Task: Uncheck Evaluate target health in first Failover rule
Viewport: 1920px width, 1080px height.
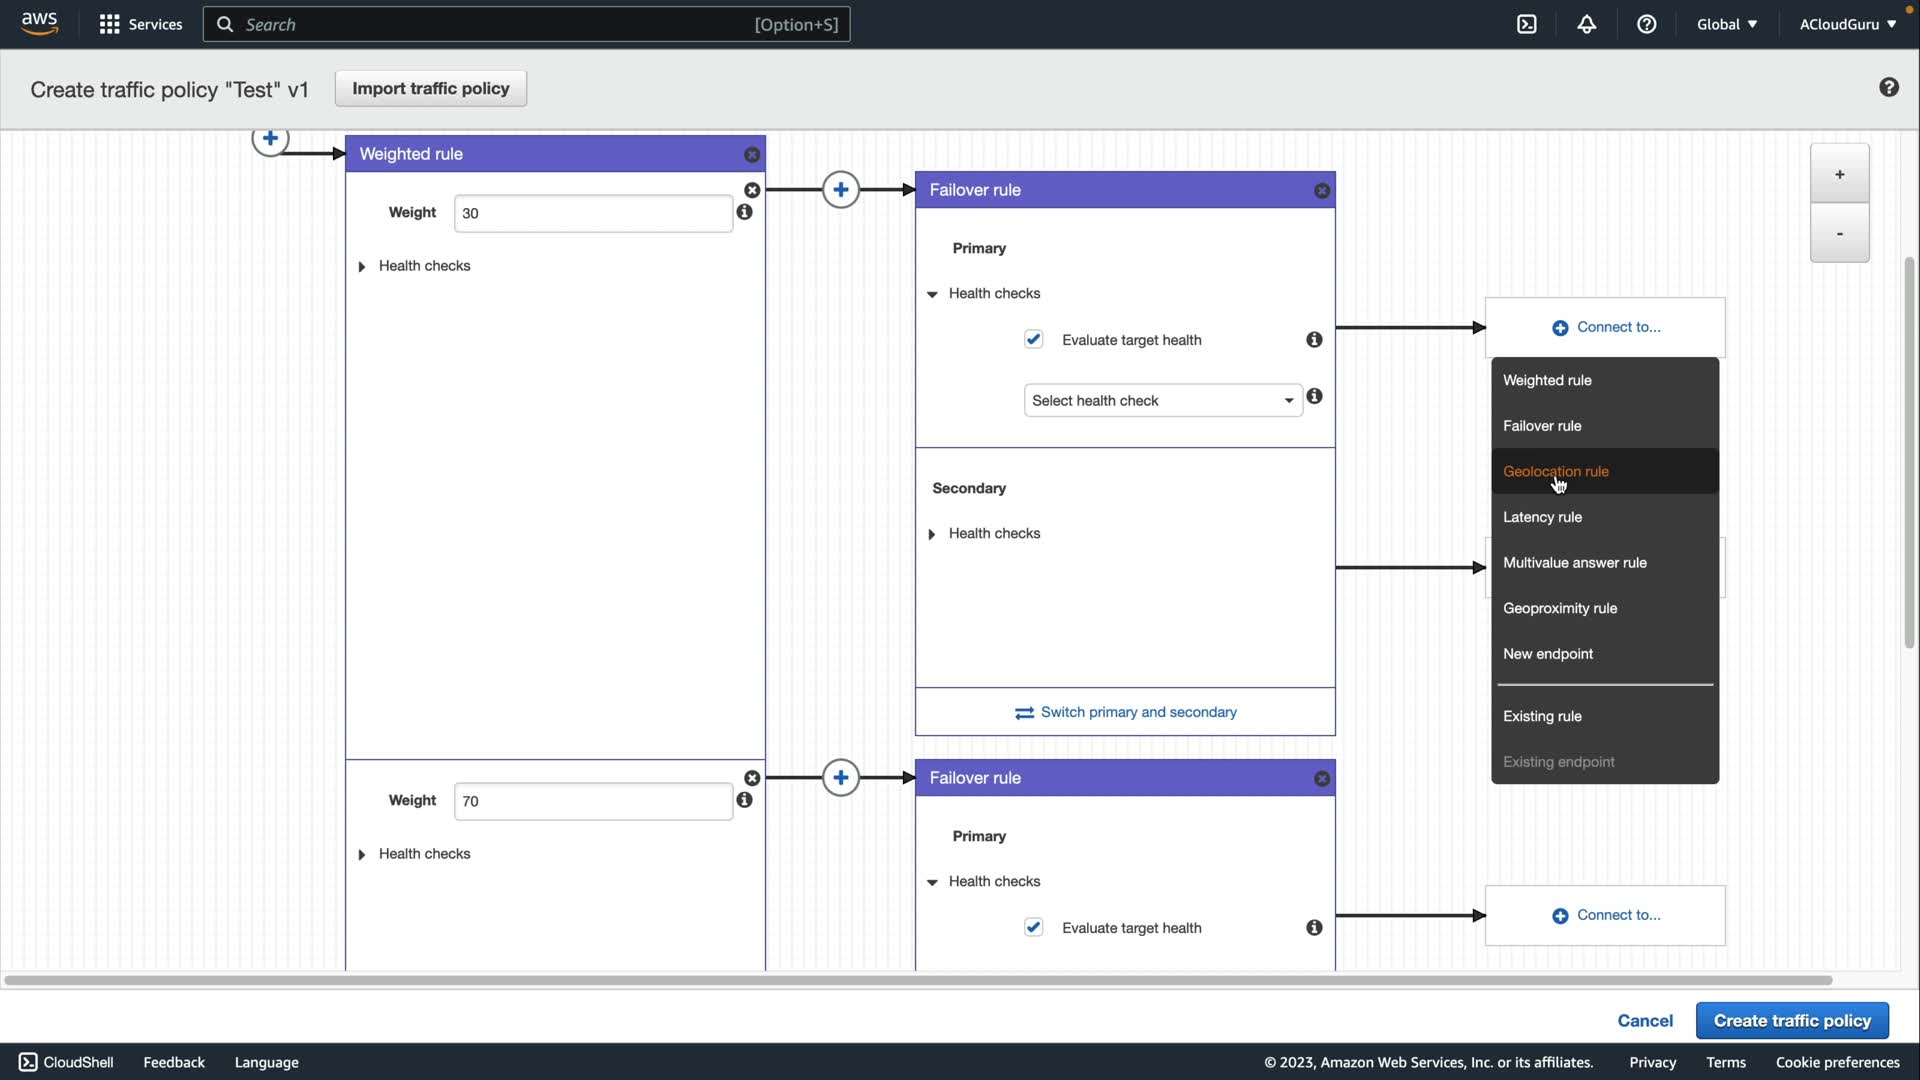Action: 1033,340
